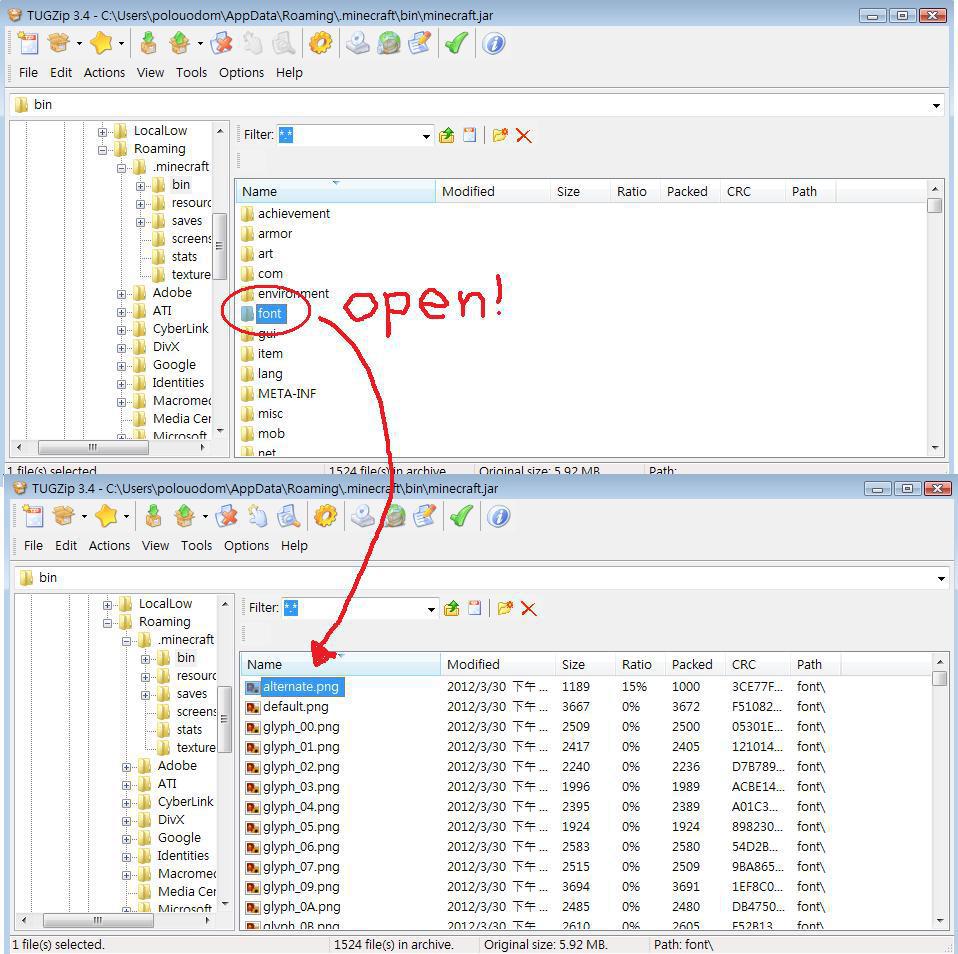
Task: Click Add files icon in bottom window
Action: pyautogui.click(x=153, y=516)
